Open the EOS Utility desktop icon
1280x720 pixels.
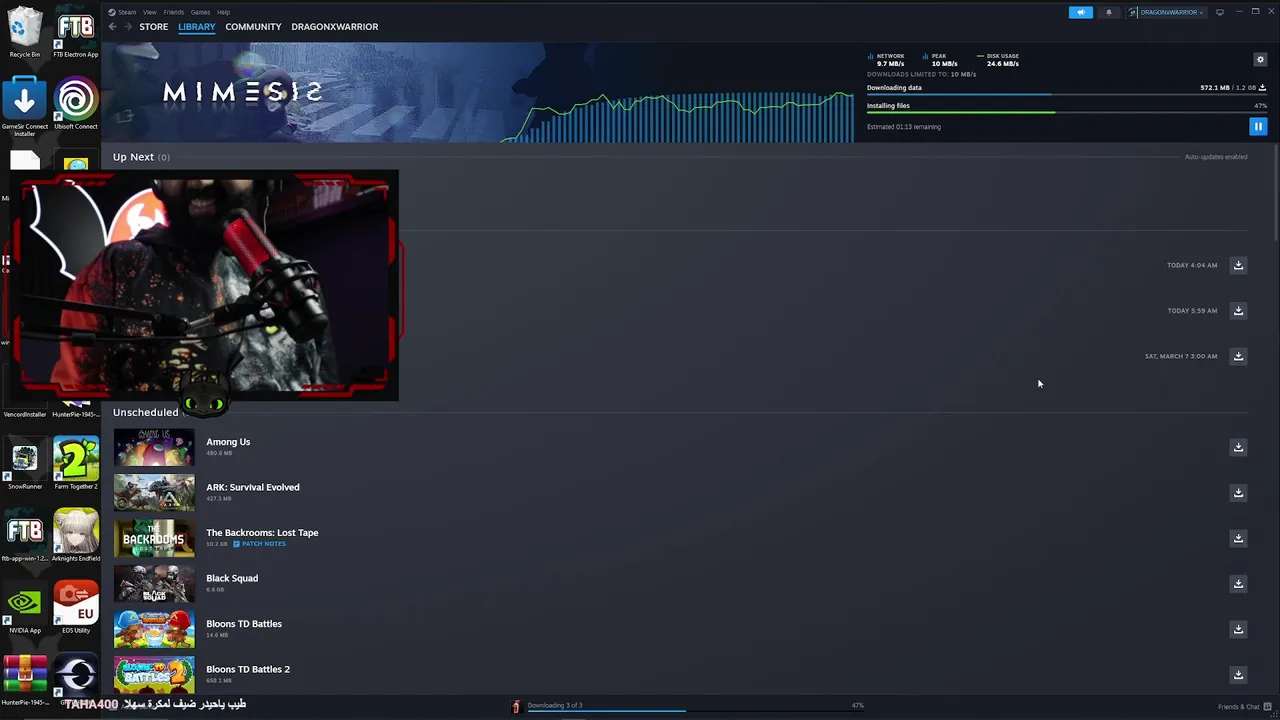(x=76, y=608)
